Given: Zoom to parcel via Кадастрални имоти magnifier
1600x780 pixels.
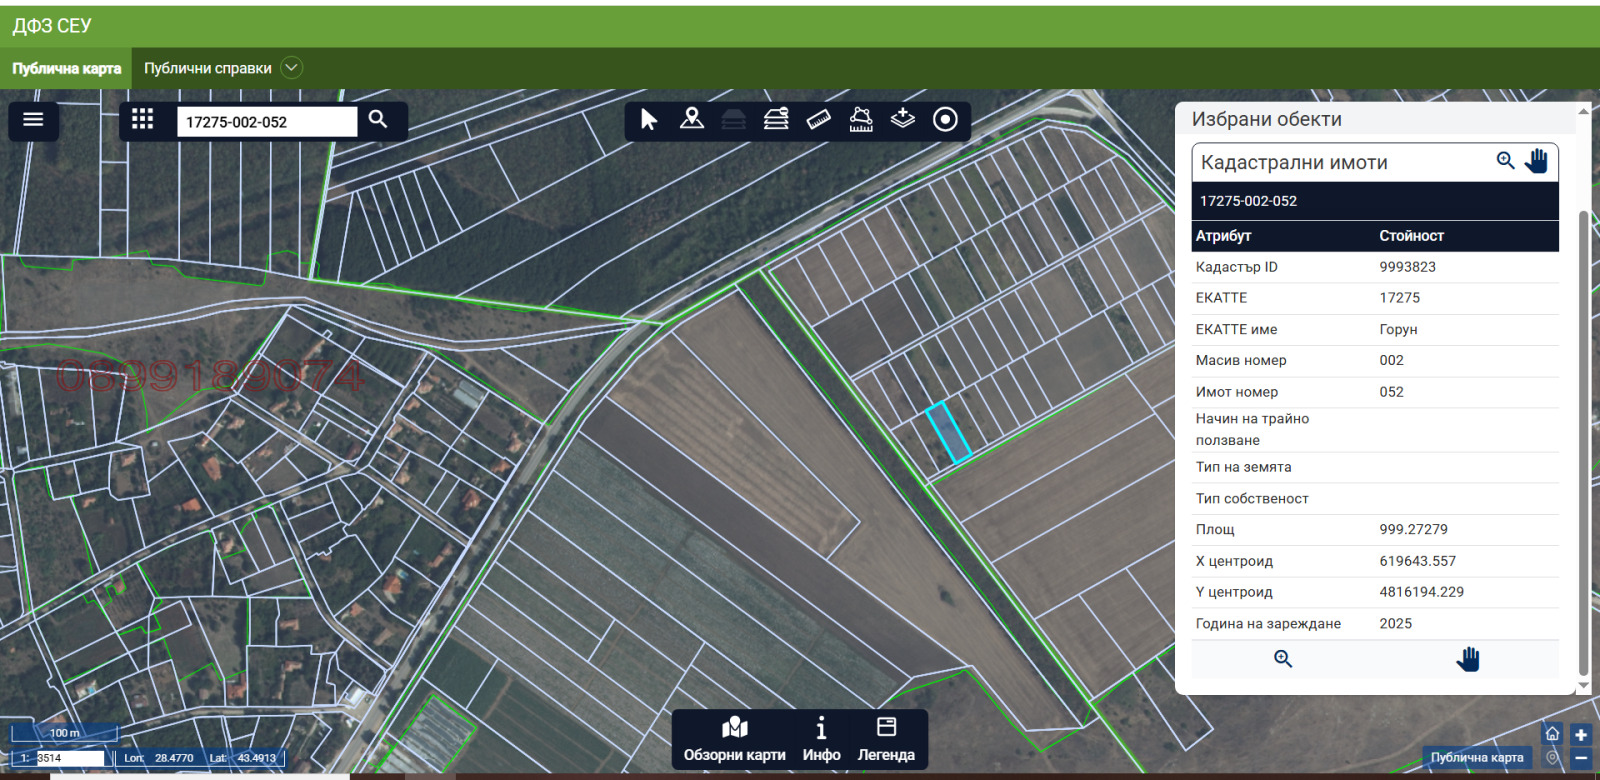Looking at the screenshot, I should coord(1505,161).
